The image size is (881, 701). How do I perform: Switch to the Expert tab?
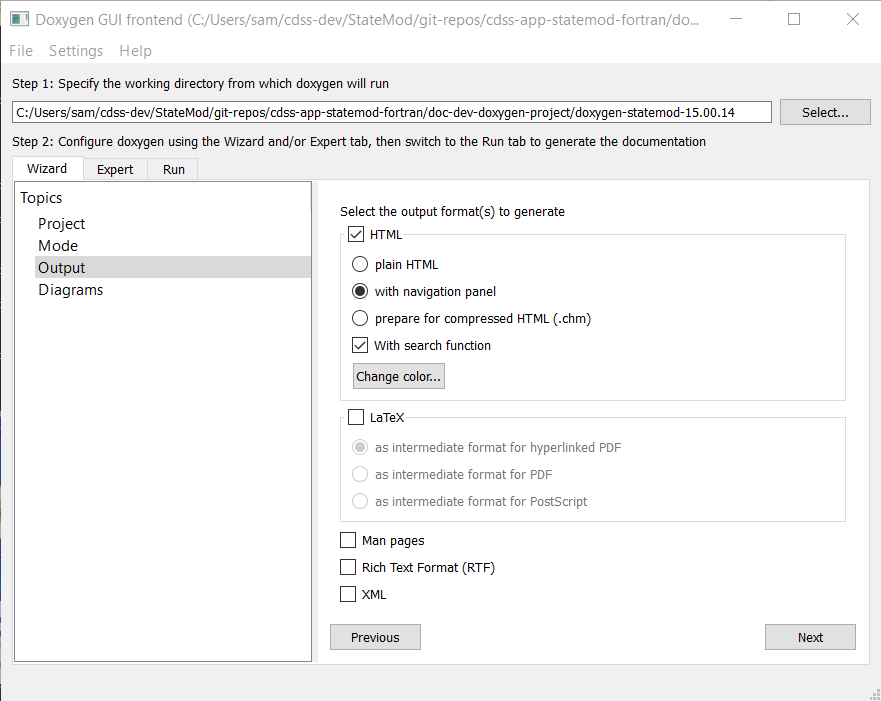(x=115, y=169)
